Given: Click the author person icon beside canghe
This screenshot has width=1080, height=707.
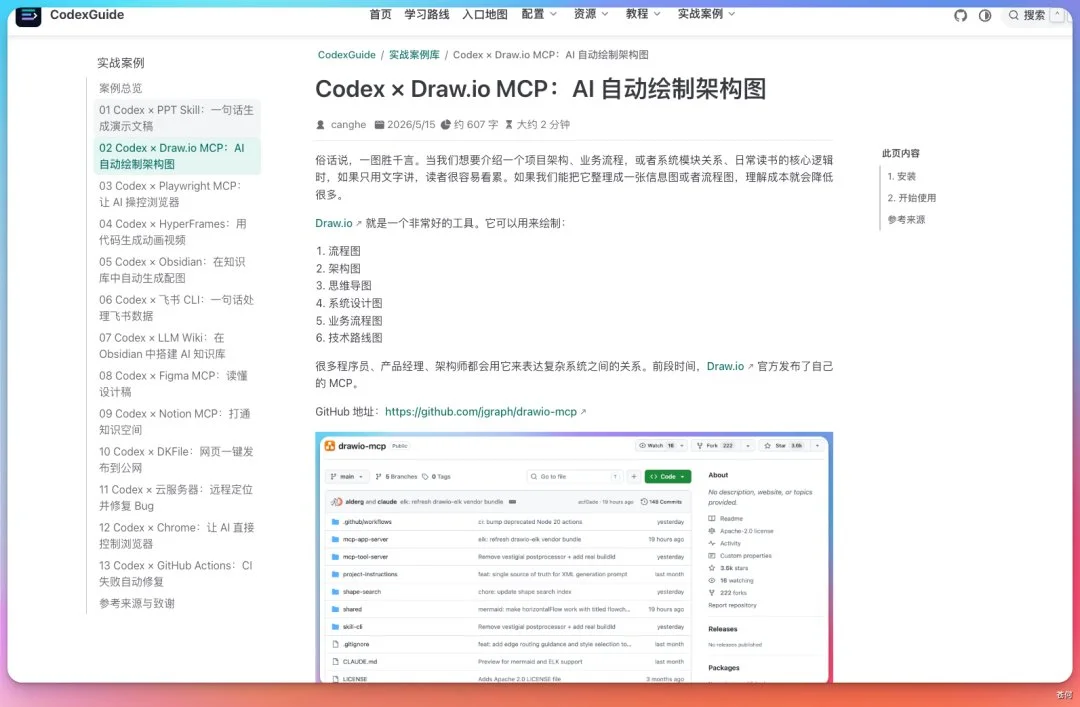Looking at the screenshot, I should pos(320,125).
